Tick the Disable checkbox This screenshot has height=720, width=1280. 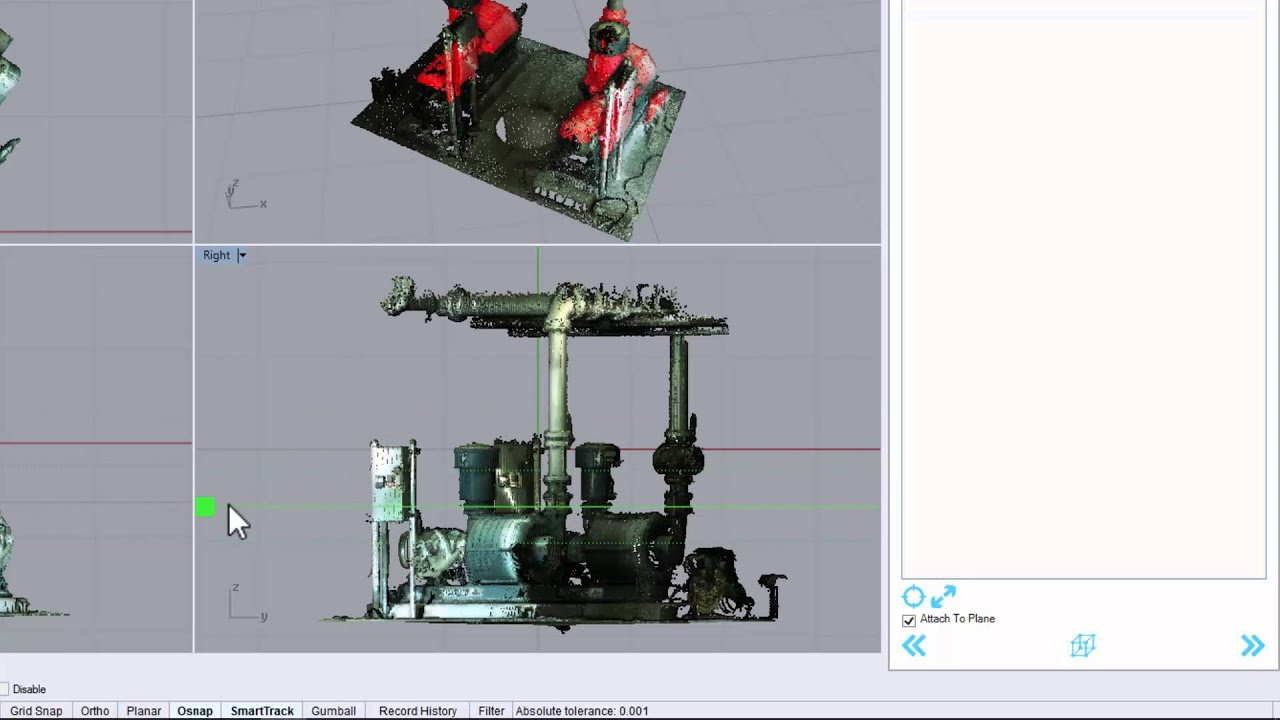pos(4,689)
